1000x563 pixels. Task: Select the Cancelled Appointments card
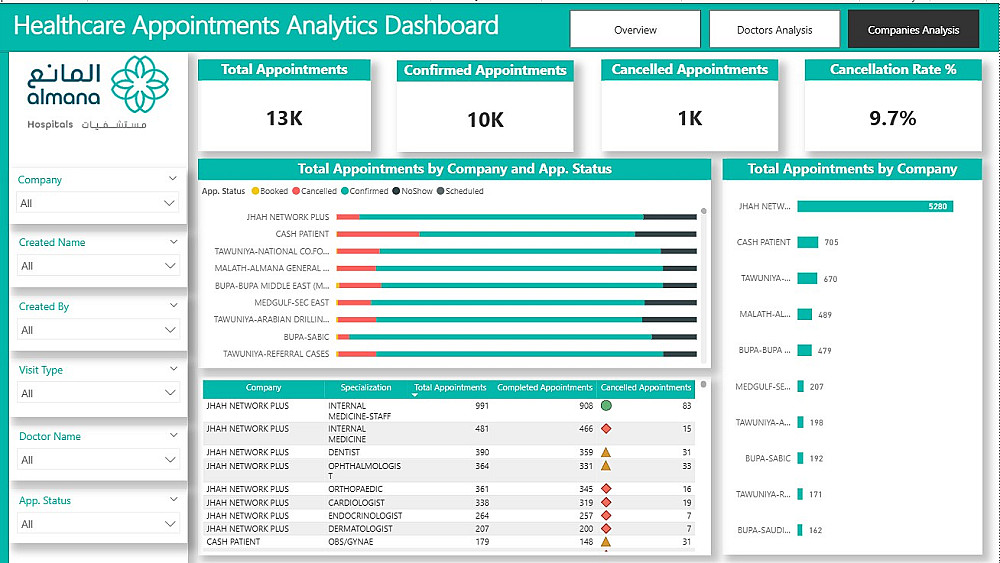tap(689, 105)
